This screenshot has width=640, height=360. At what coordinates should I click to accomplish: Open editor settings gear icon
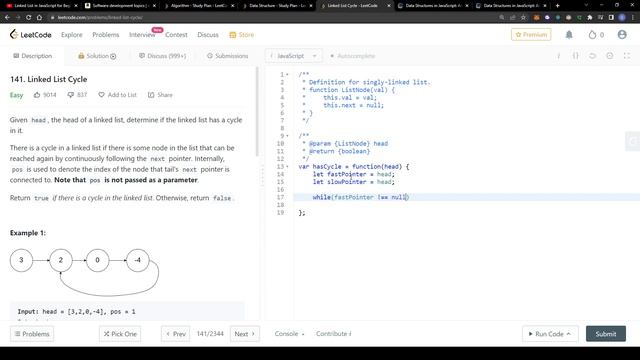coord(609,56)
